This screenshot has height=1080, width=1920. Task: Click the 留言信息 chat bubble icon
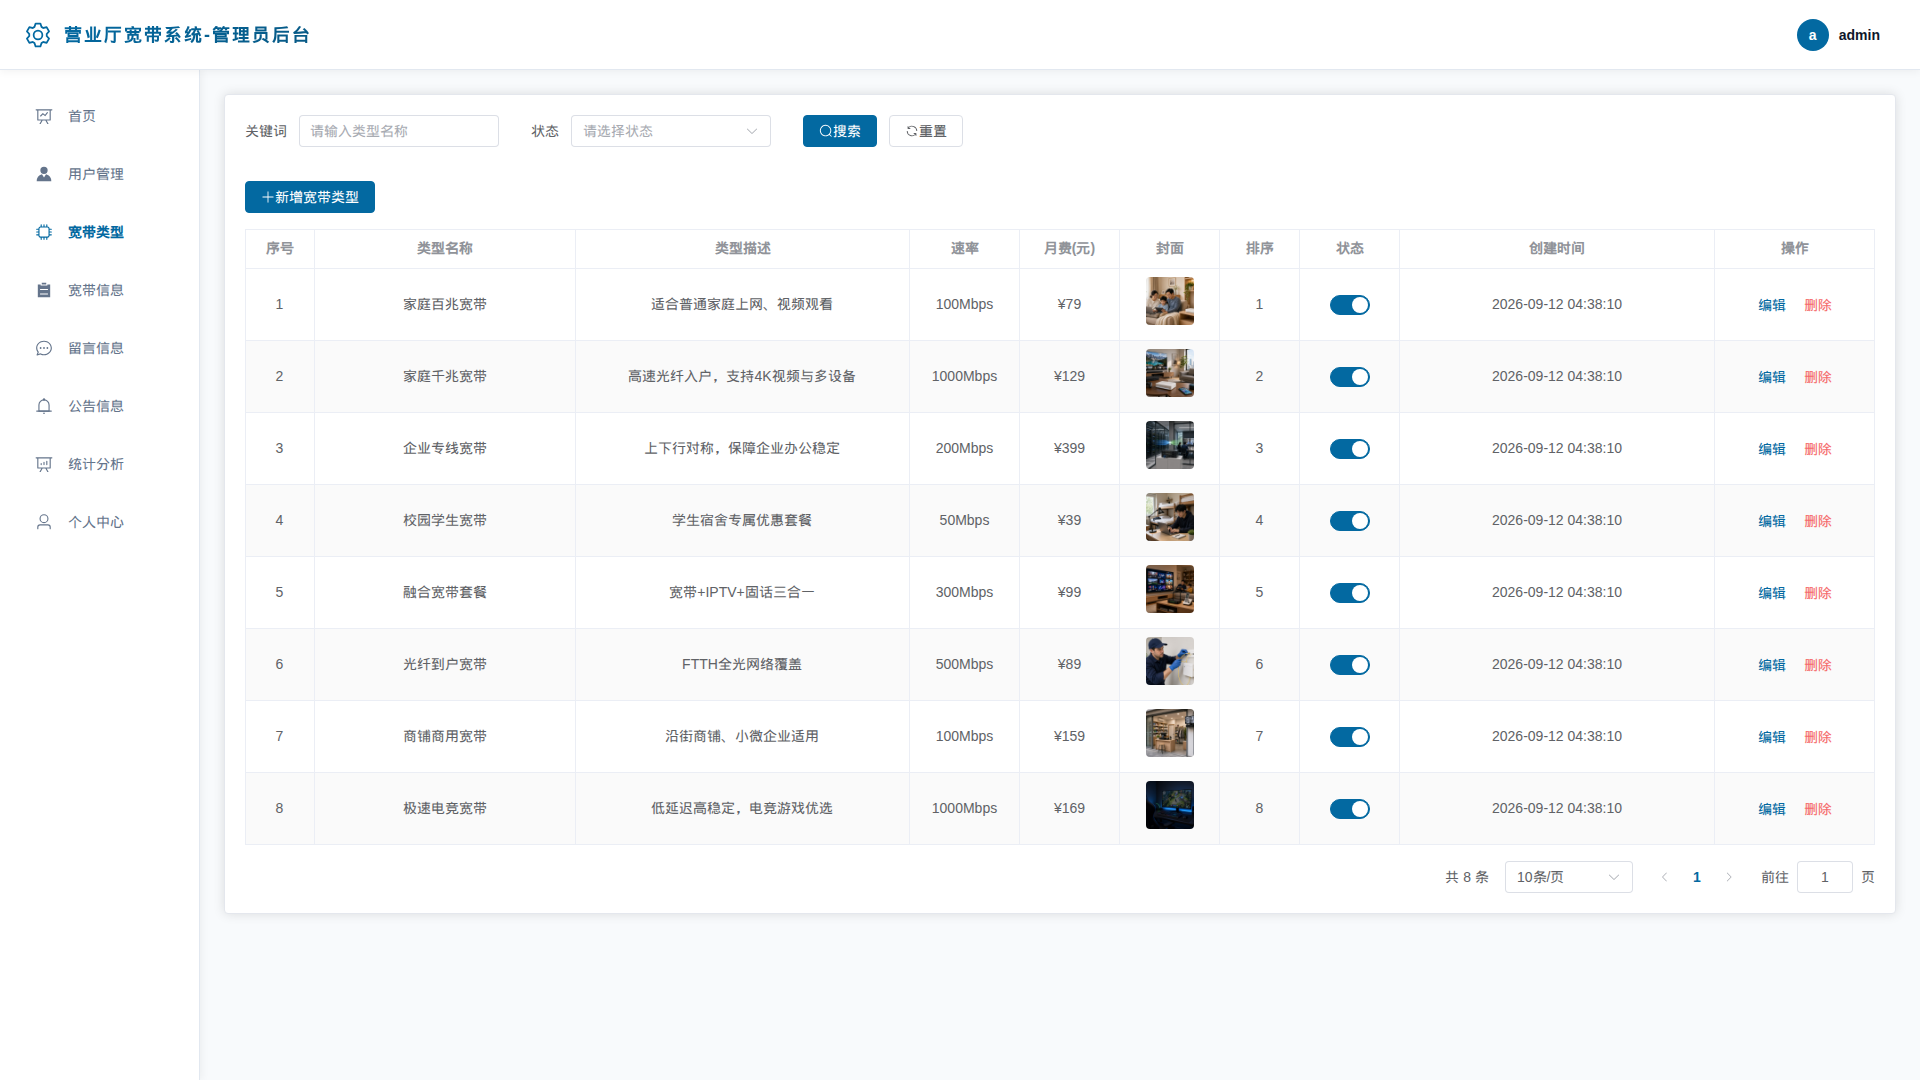click(x=44, y=348)
